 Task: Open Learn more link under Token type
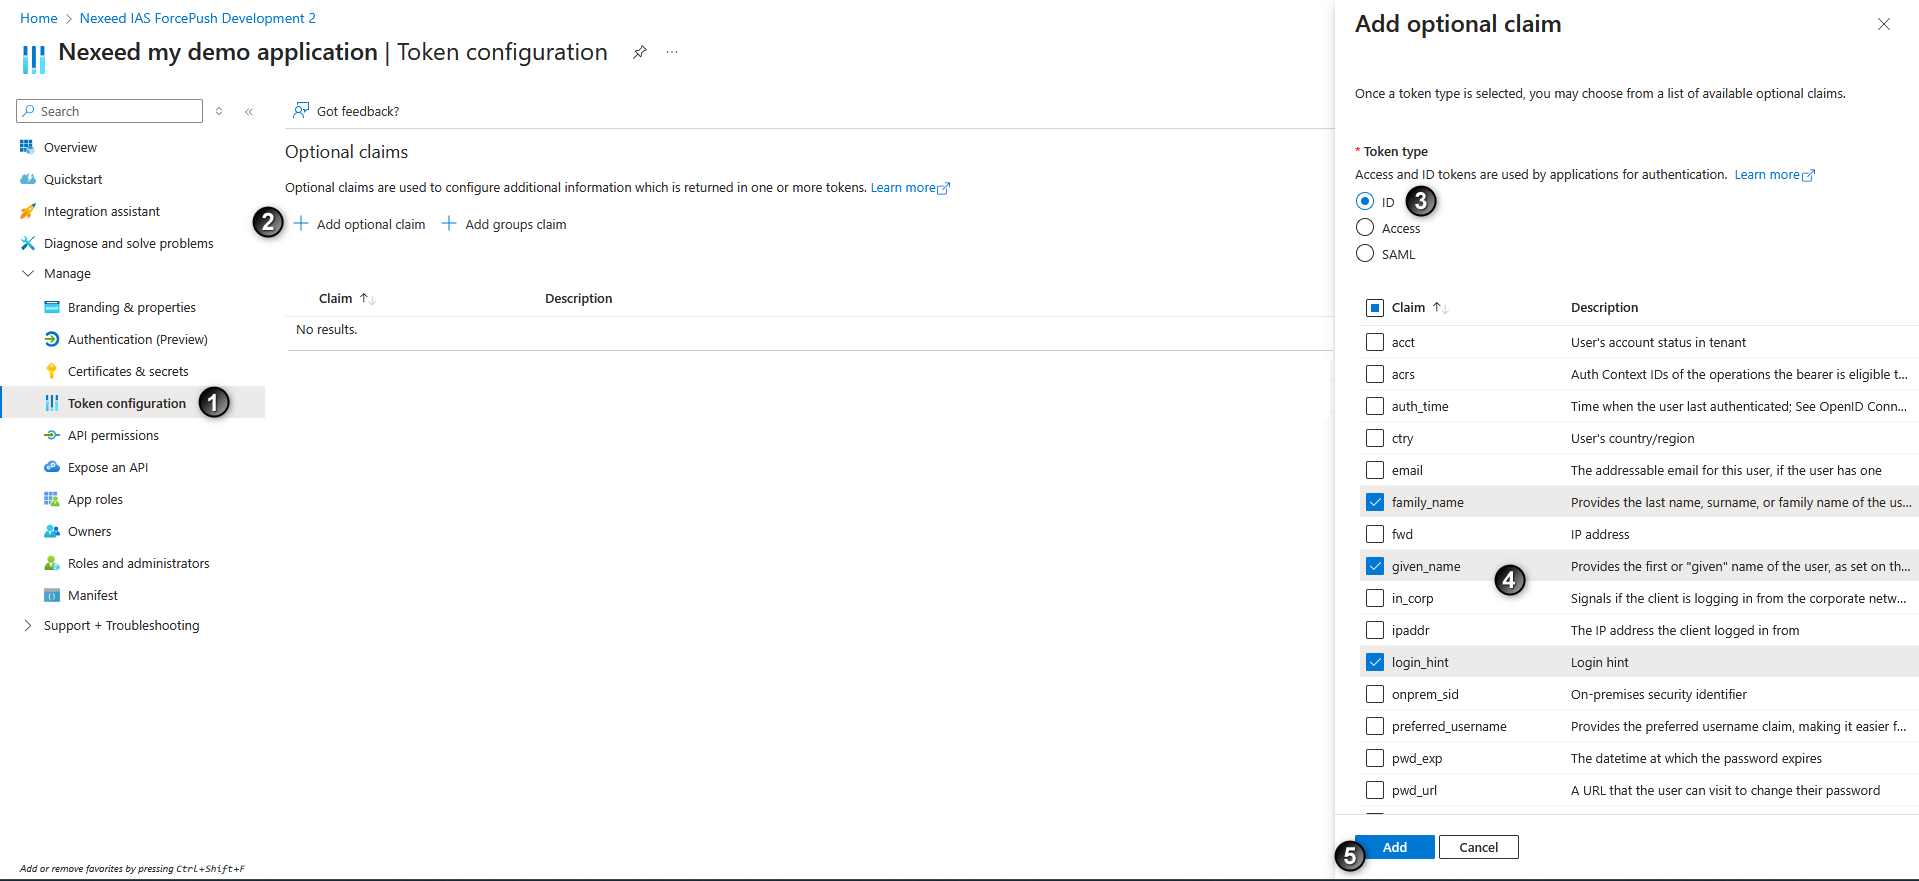(x=1774, y=174)
